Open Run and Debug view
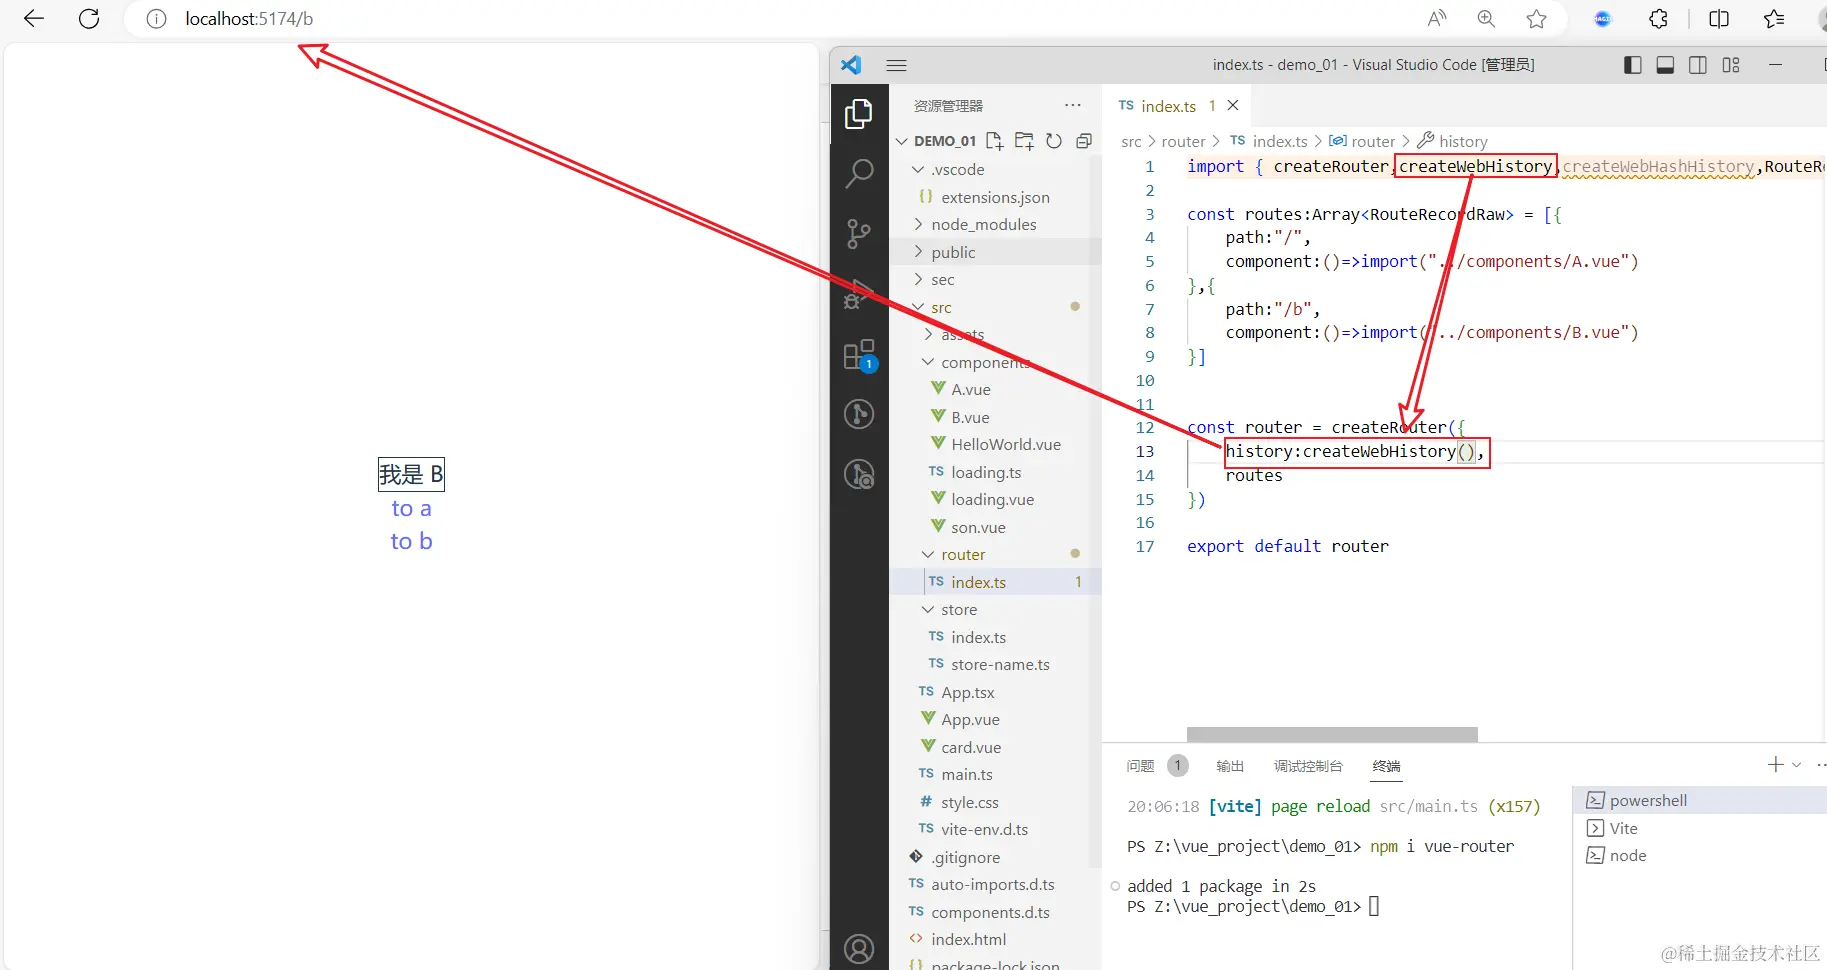This screenshot has height=970, width=1827. tap(859, 294)
